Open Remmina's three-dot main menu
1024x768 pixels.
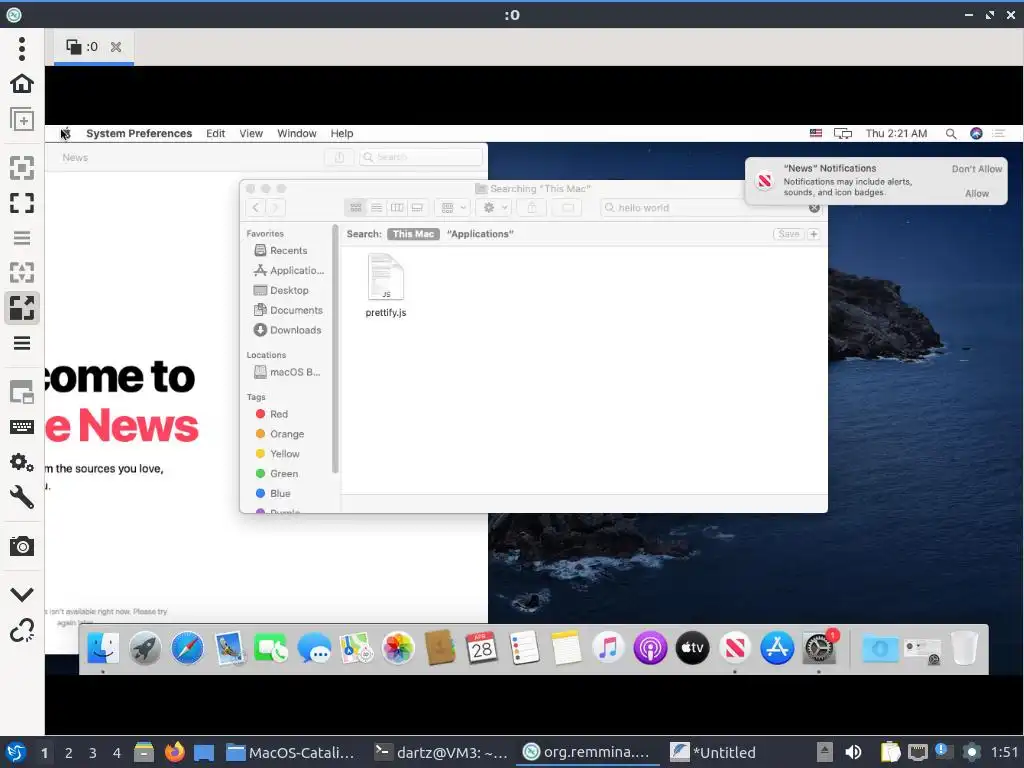[22, 48]
